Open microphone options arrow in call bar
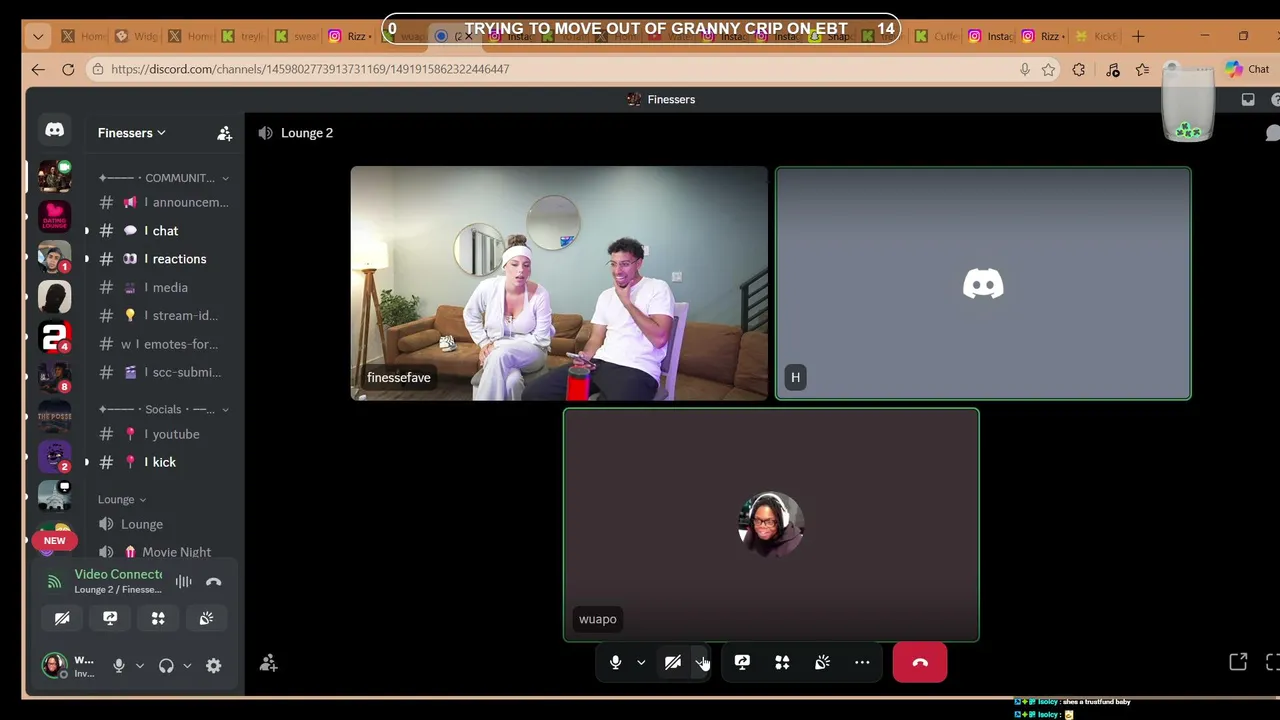1280x720 pixels. (x=641, y=662)
